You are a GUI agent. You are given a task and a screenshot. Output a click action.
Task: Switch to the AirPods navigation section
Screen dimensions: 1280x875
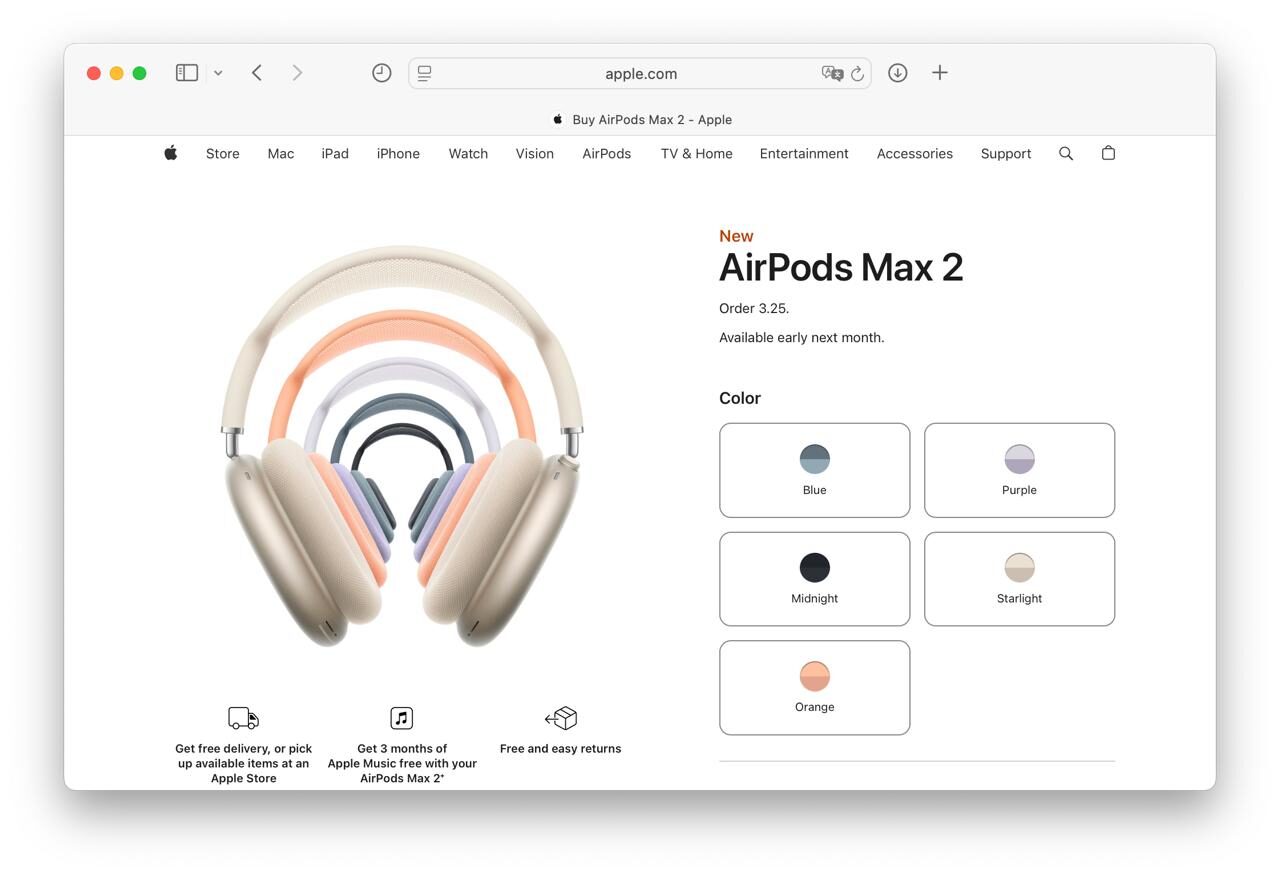[606, 153]
